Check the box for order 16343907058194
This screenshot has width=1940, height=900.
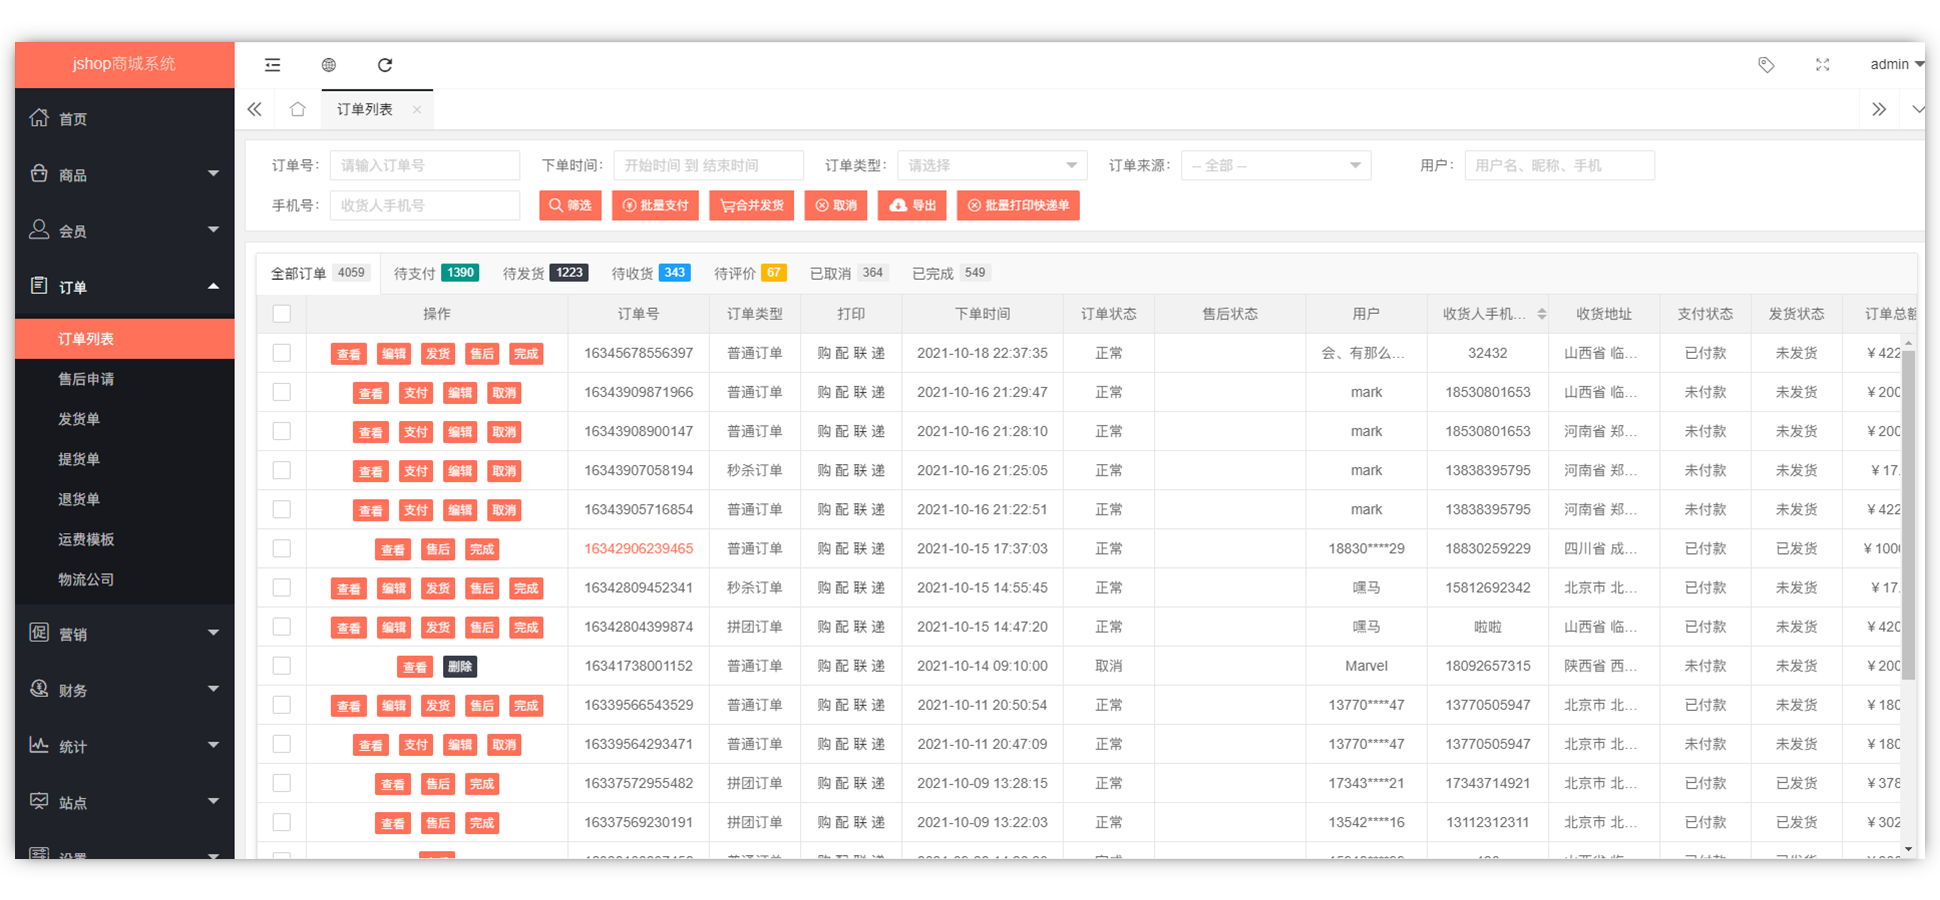tap(282, 470)
